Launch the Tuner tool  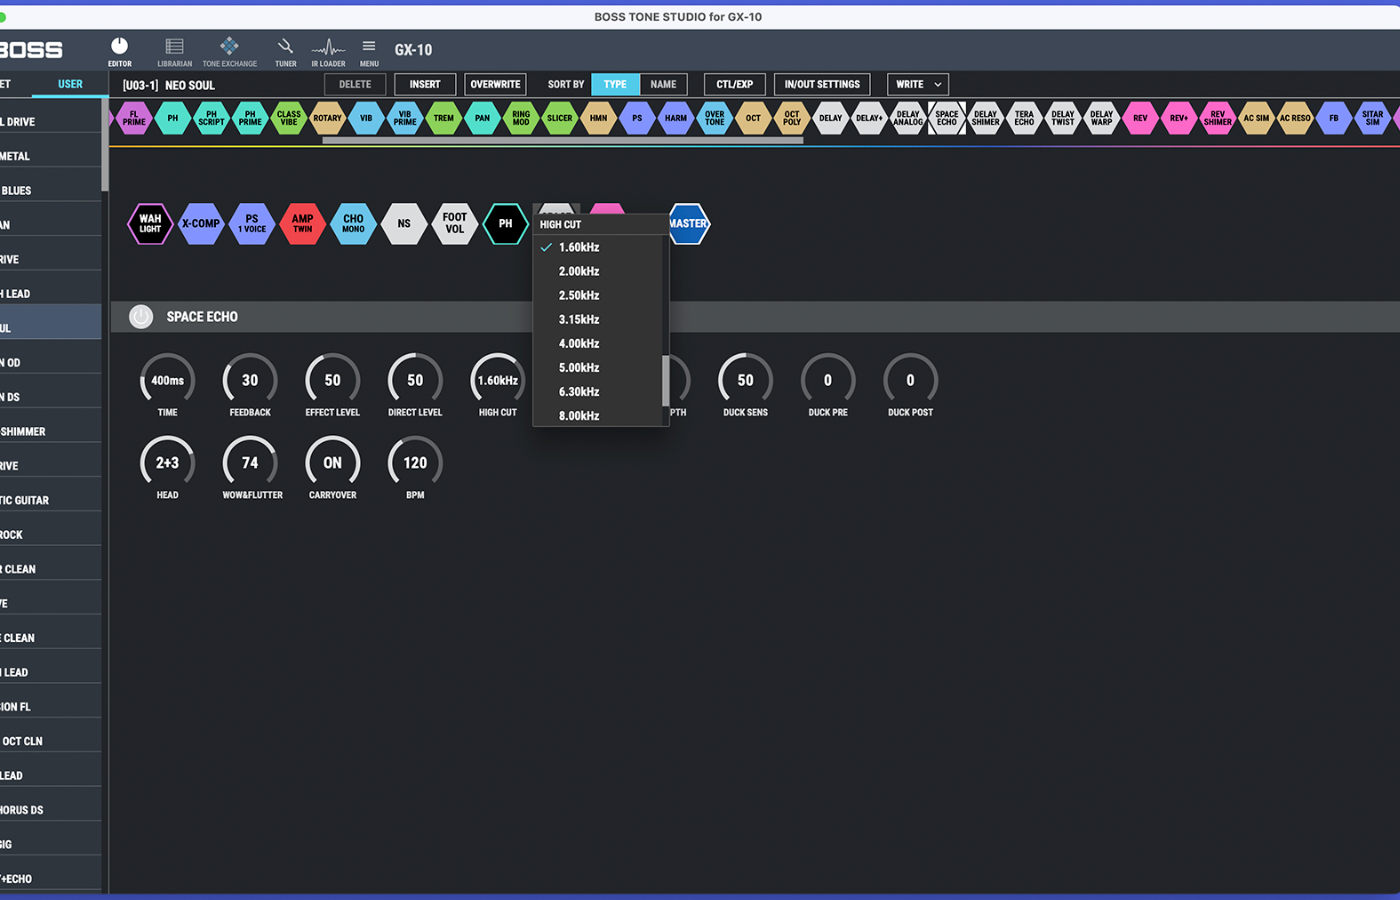click(285, 51)
